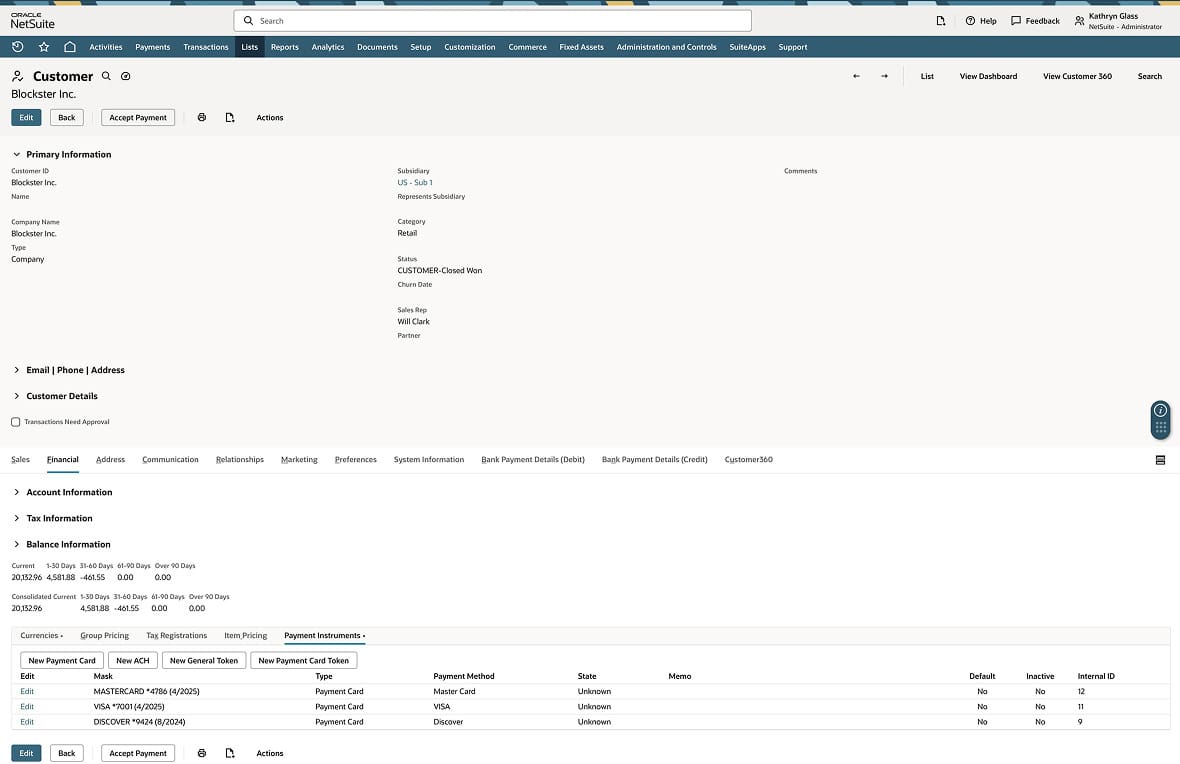The width and height of the screenshot is (1180, 764).
Task: Click the List link at top right
Action: [927, 76]
